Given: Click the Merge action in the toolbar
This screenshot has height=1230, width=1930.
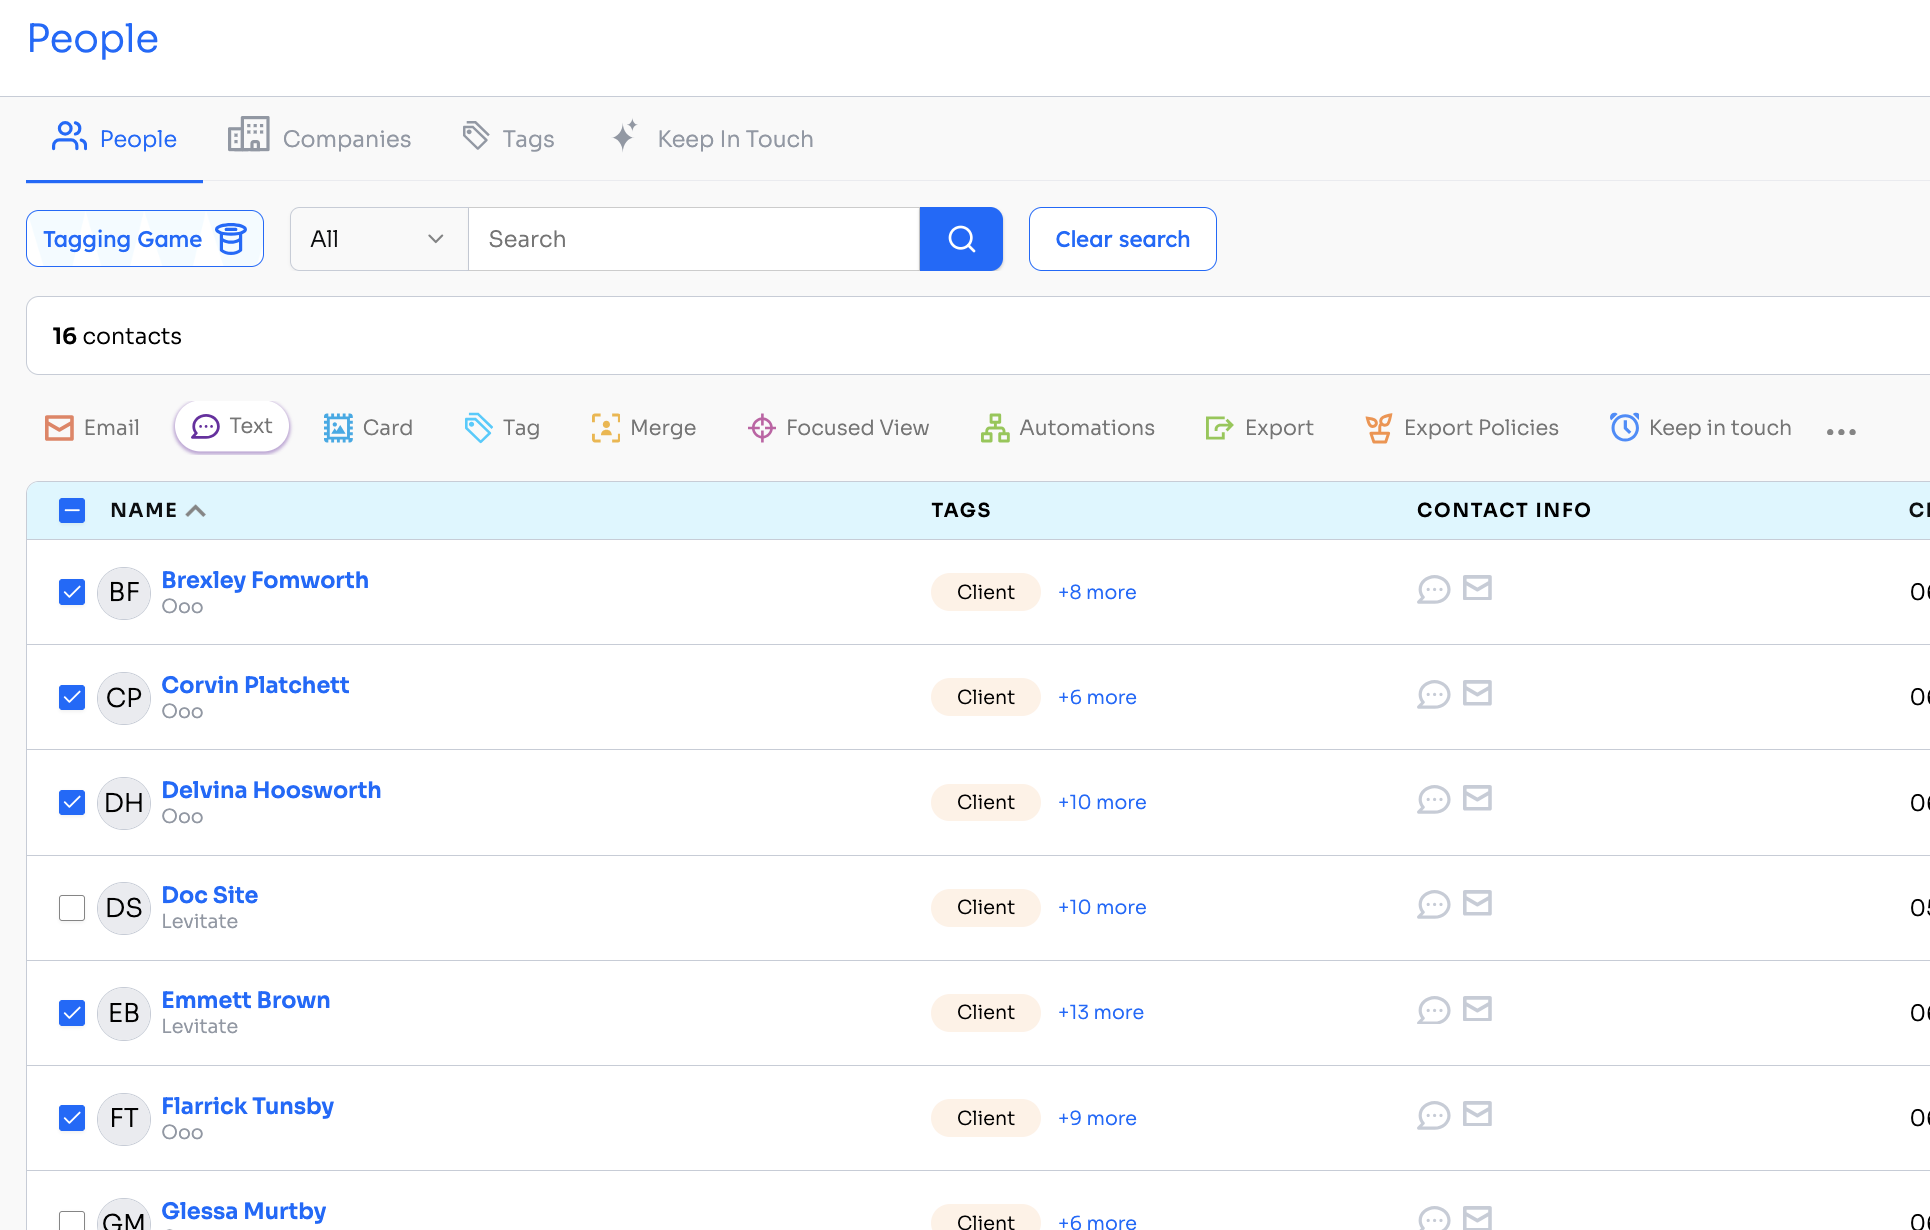Looking at the screenshot, I should pos(644,428).
